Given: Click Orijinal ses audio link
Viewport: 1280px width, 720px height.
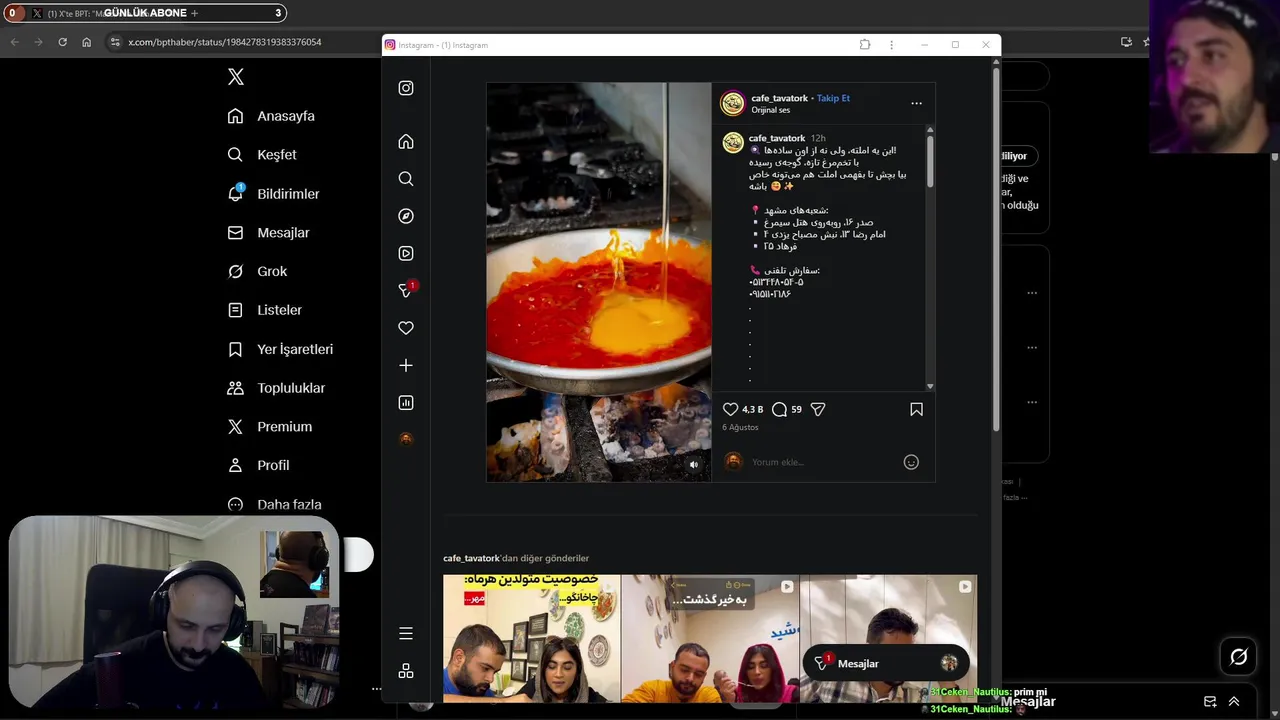Looking at the screenshot, I should tap(770, 110).
